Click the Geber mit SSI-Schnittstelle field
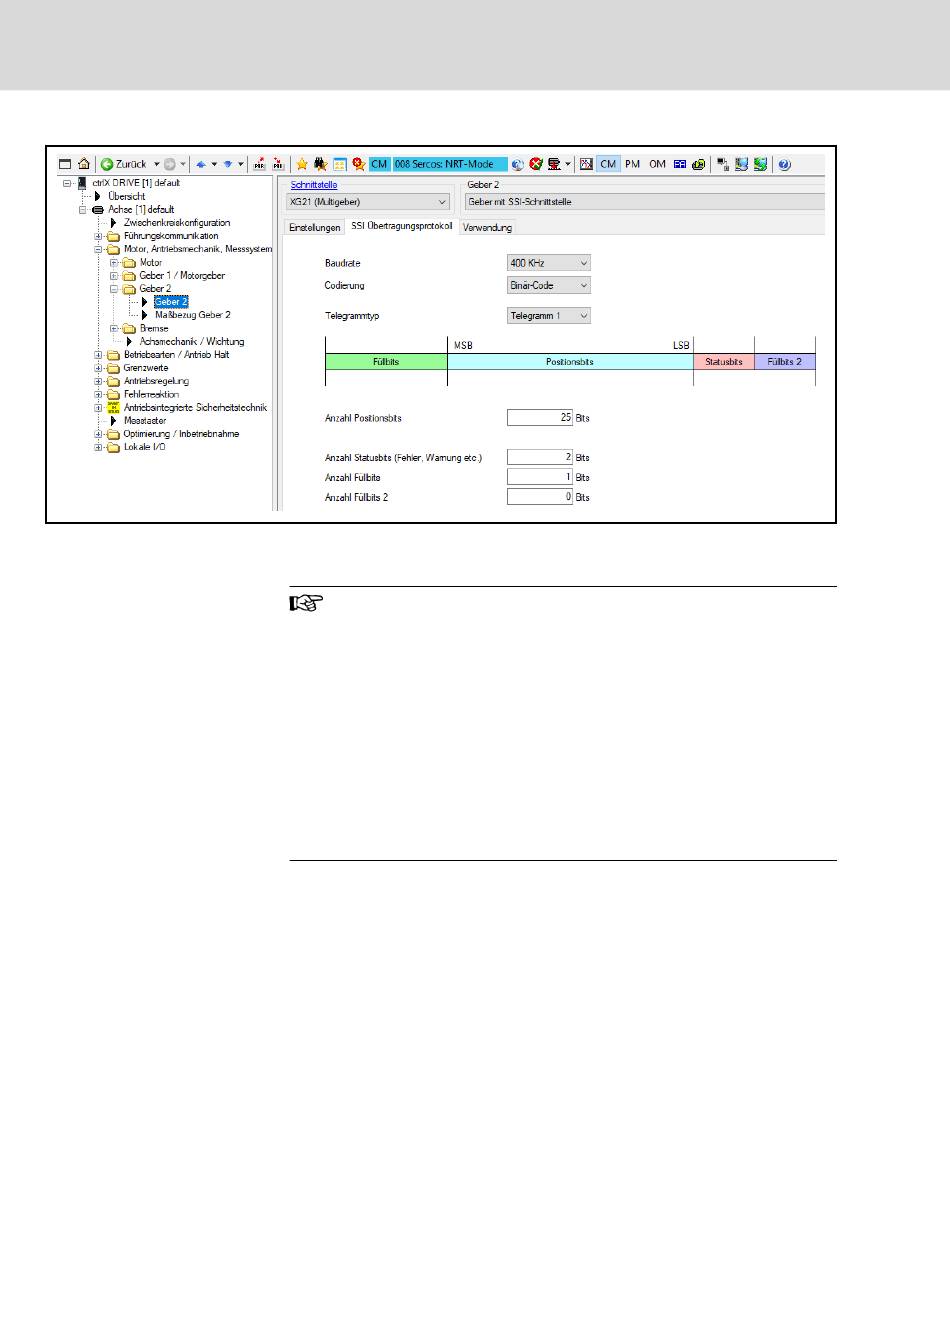Viewport: 950px width, 1344px height. pos(645,202)
